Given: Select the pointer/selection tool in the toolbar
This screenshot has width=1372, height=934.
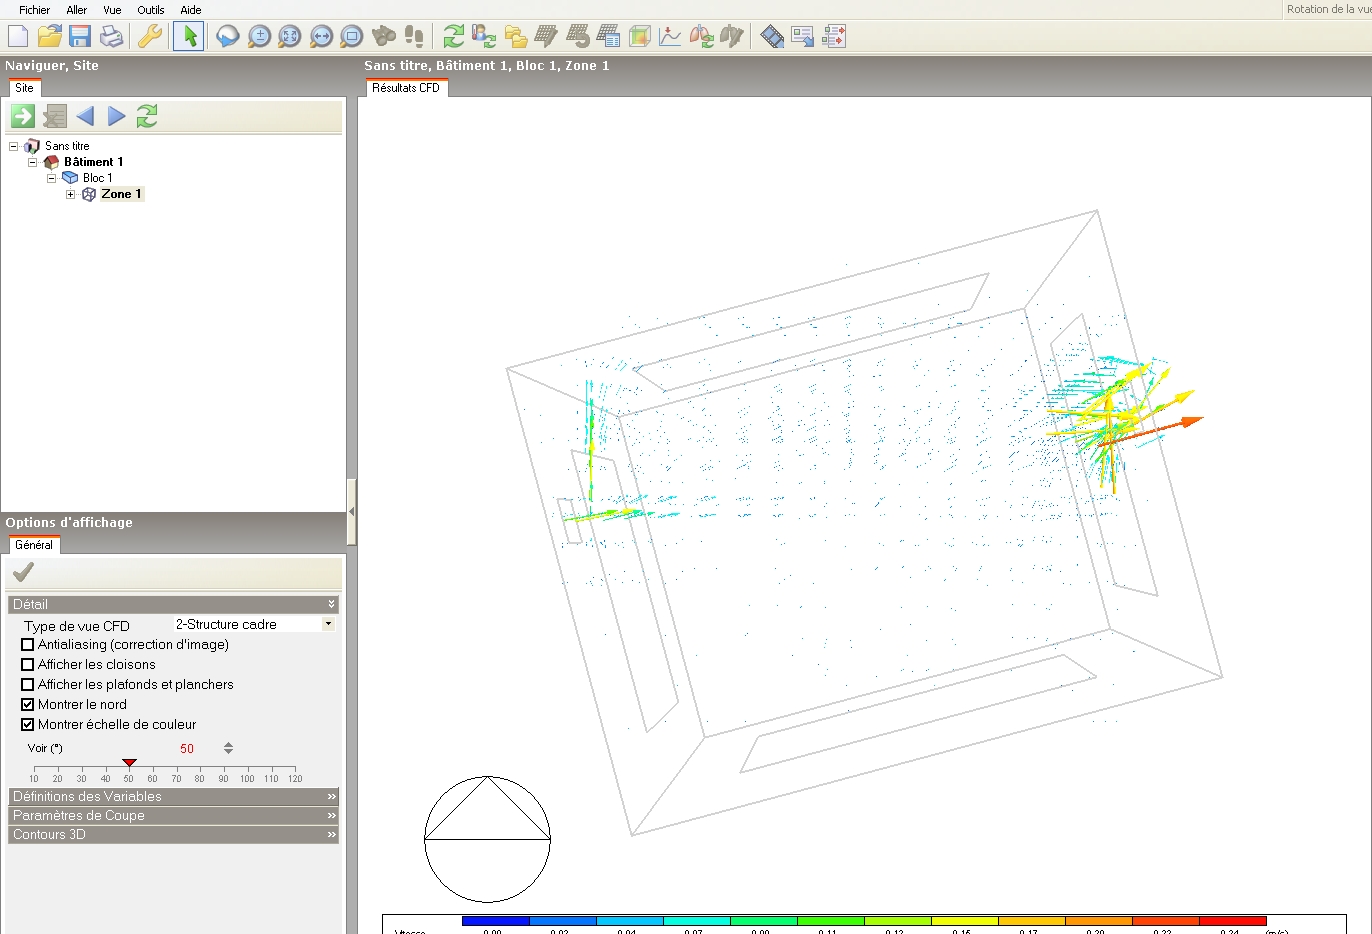Looking at the screenshot, I should (x=188, y=36).
